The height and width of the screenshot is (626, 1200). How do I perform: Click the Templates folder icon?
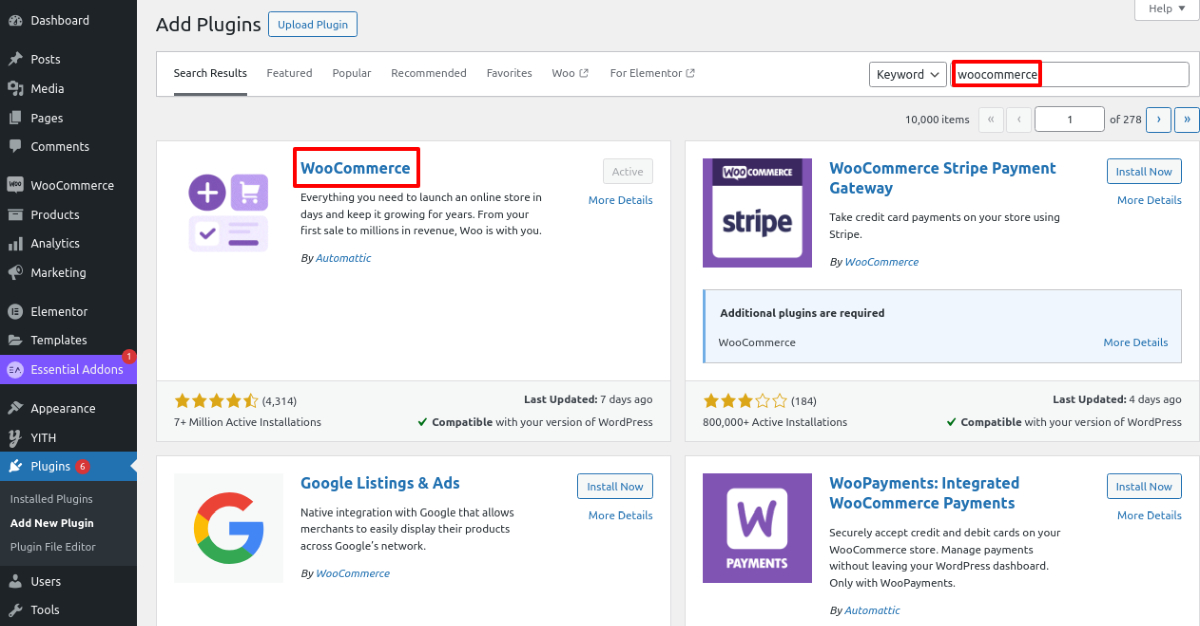15,340
